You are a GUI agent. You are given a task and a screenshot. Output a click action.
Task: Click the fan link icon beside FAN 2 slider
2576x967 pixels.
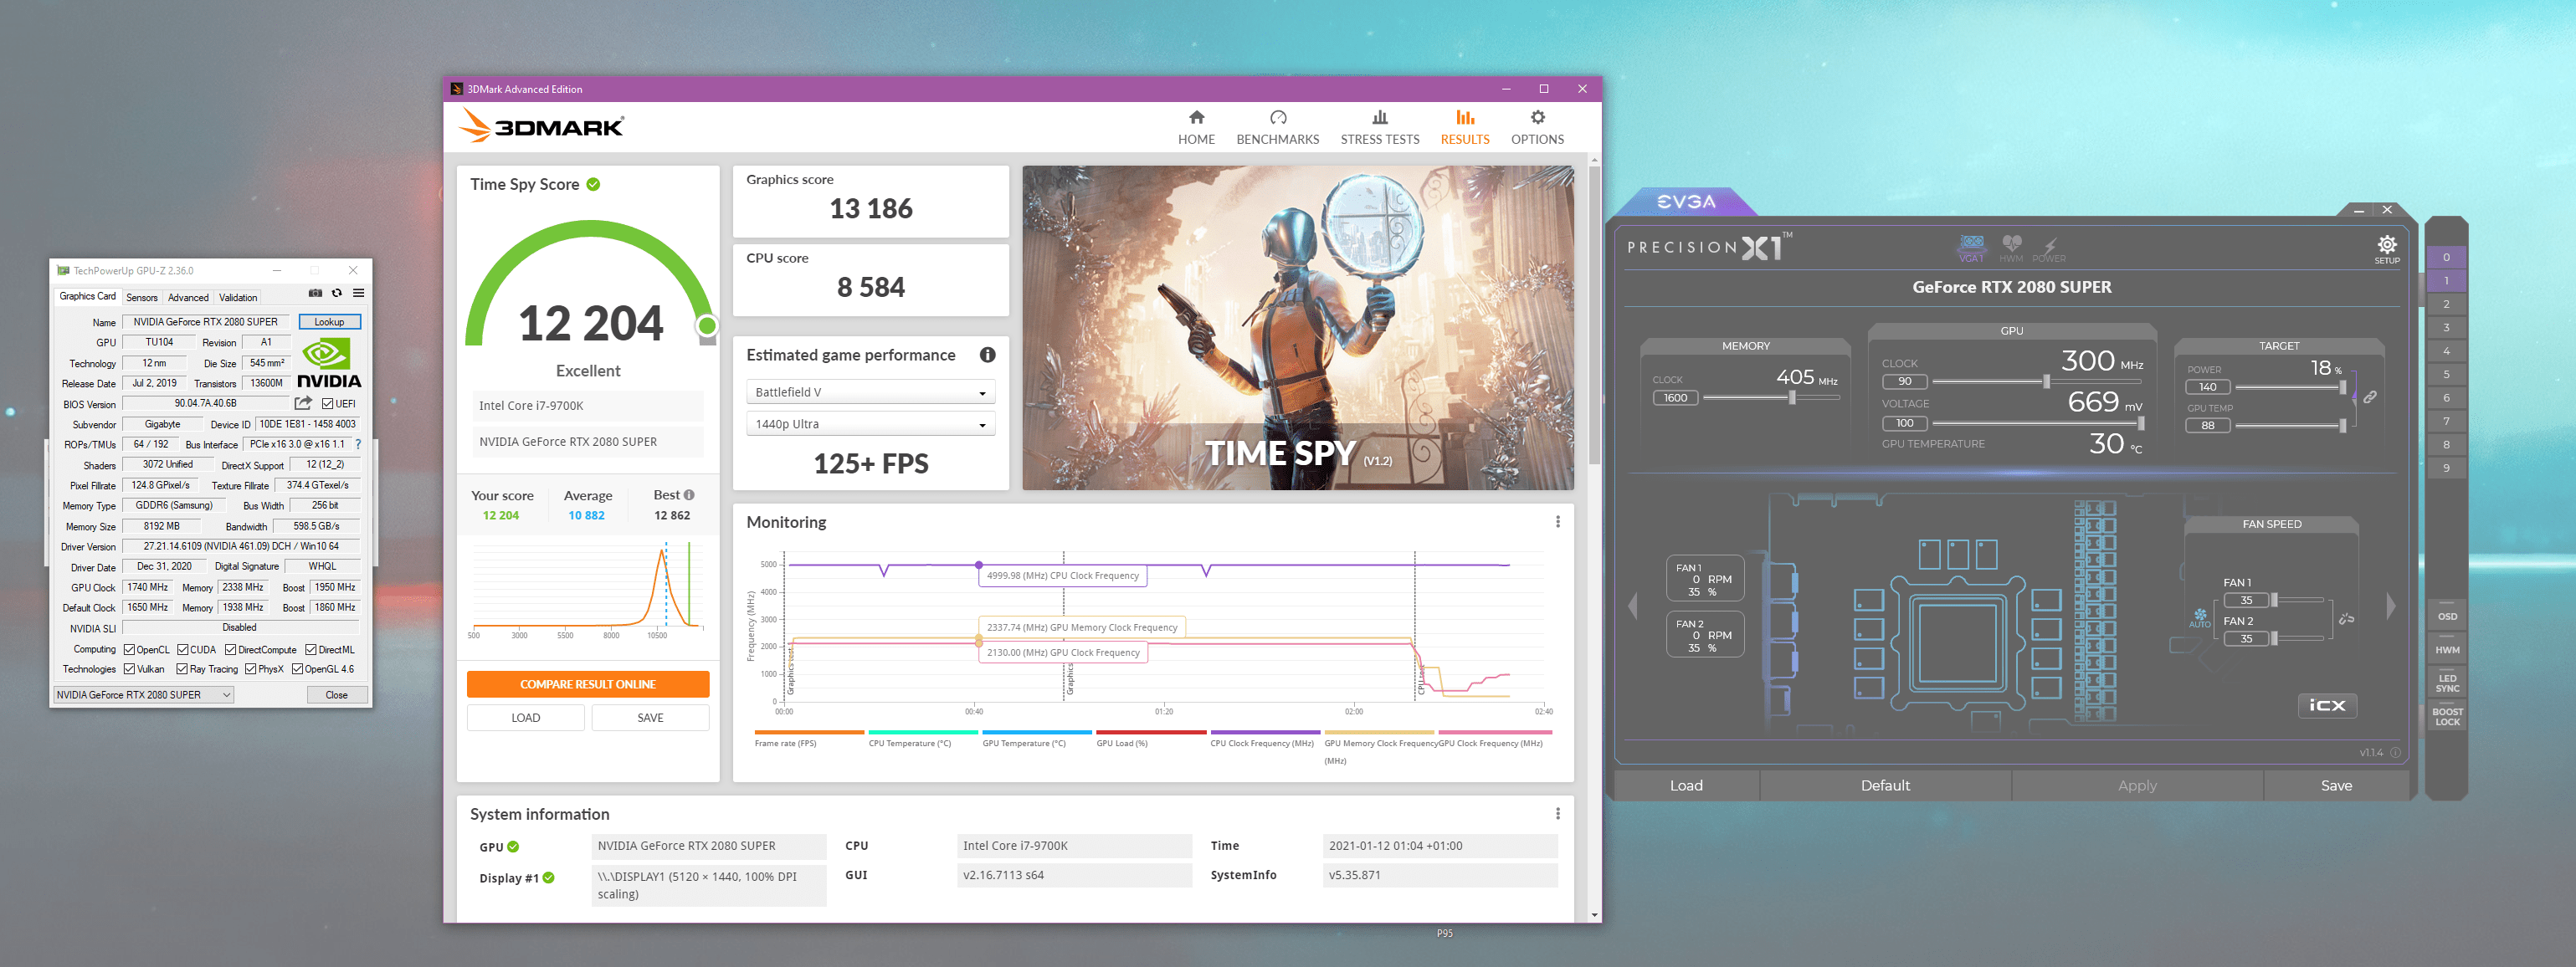pyautogui.click(x=2346, y=619)
